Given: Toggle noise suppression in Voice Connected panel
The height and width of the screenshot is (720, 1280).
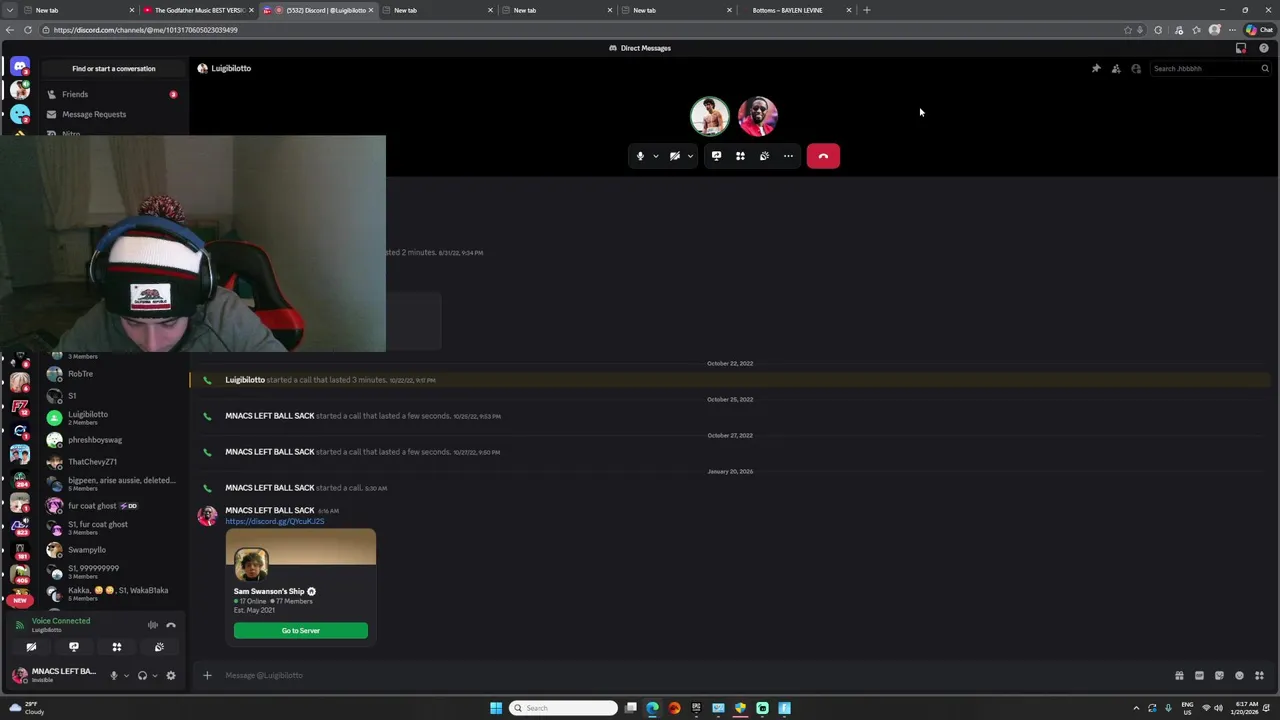Looking at the screenshot, I should (153, 625).
